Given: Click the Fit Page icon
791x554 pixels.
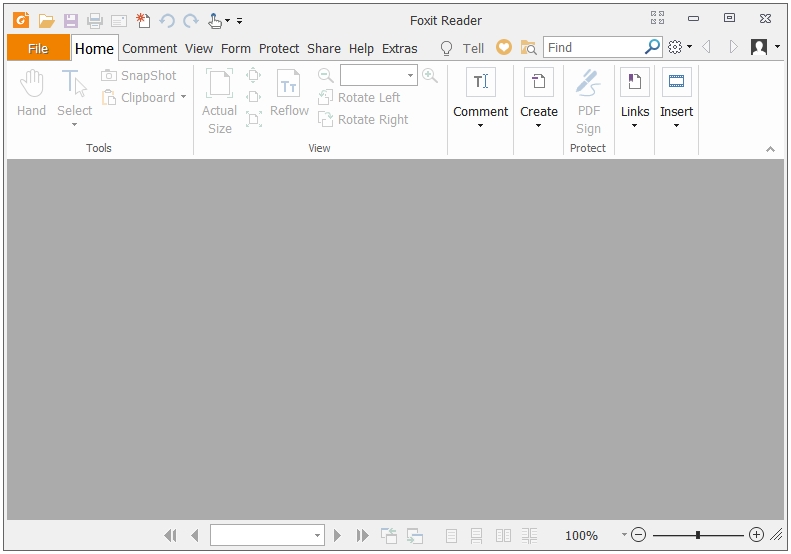Looking at the screenshot, I should click(254, 76).
